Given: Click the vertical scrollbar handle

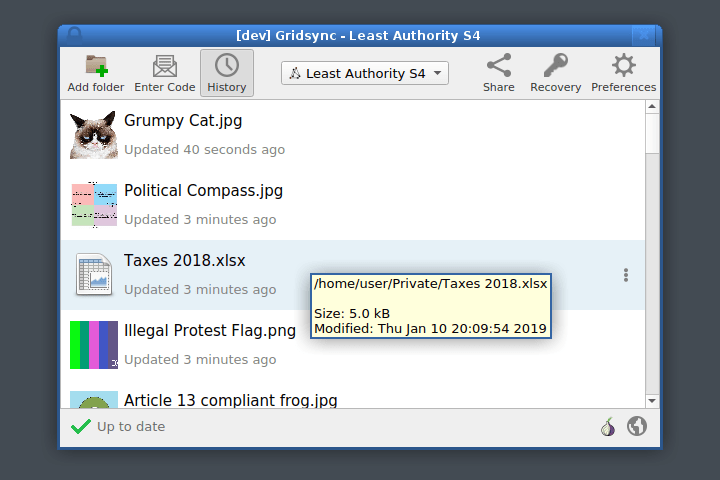Looking at the screenshot, I should tap(652, 133).
